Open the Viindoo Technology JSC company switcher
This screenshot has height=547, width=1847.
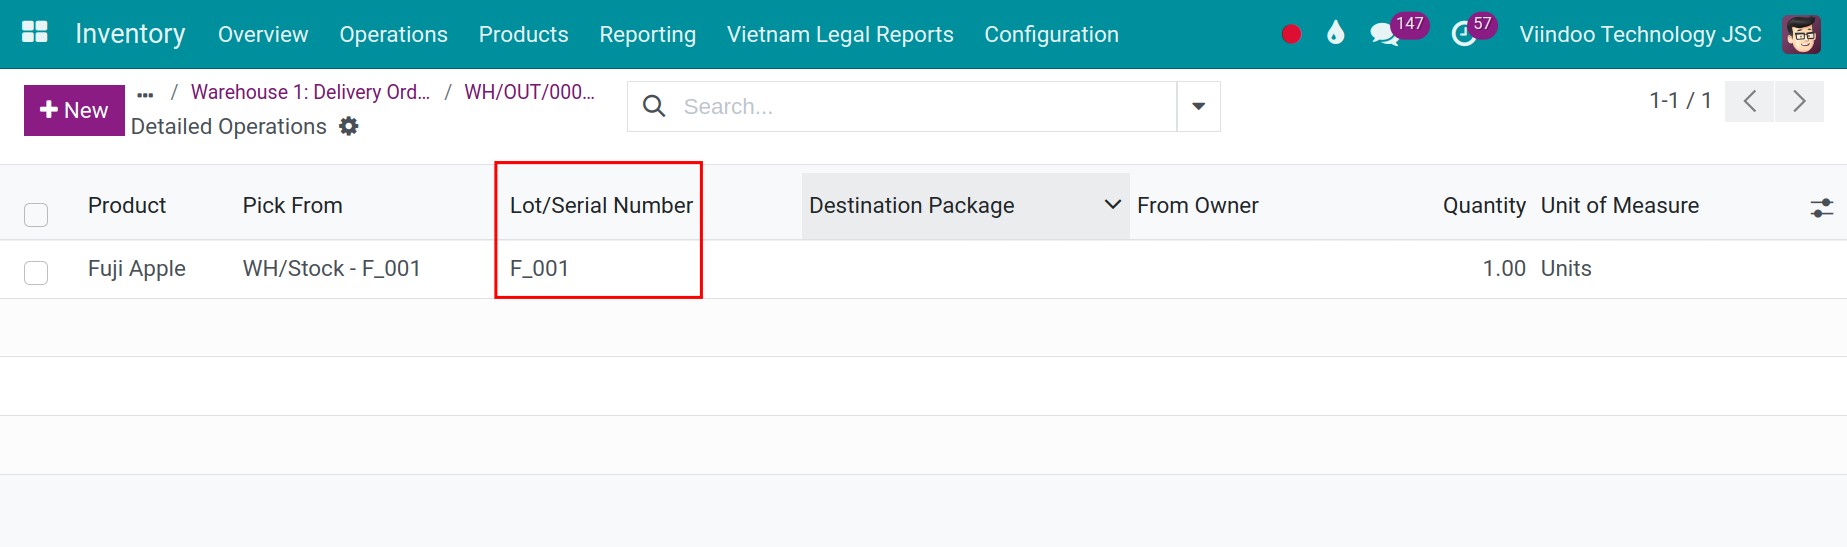click(x=1640, y=34)
